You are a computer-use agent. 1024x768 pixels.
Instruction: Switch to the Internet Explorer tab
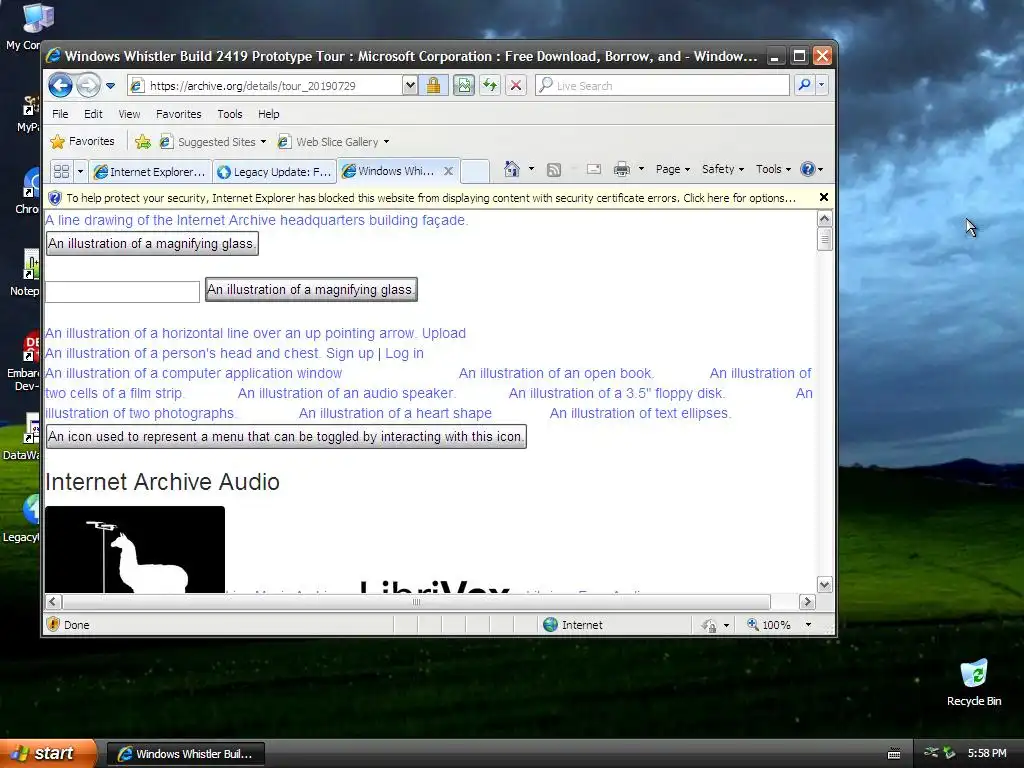[x=150, y=172]
